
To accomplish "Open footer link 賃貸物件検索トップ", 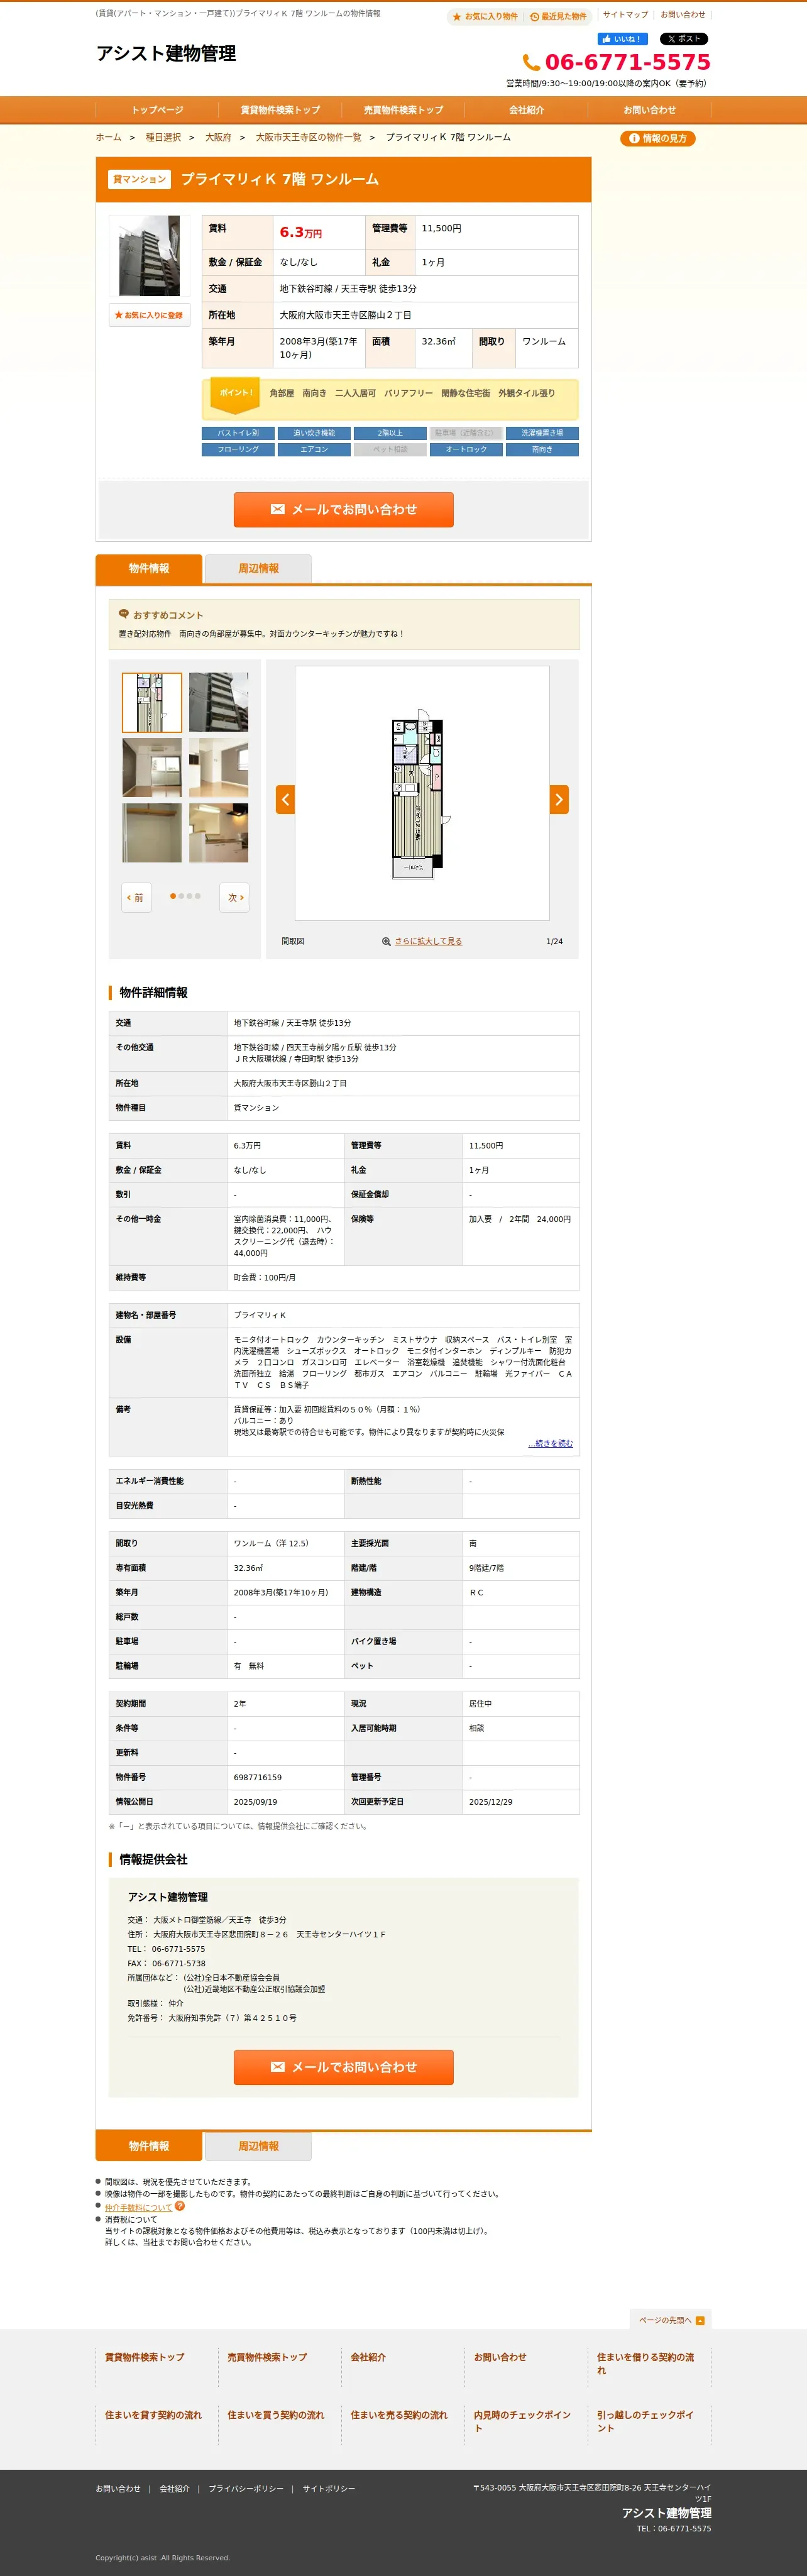I will [x=145, y=2357].
